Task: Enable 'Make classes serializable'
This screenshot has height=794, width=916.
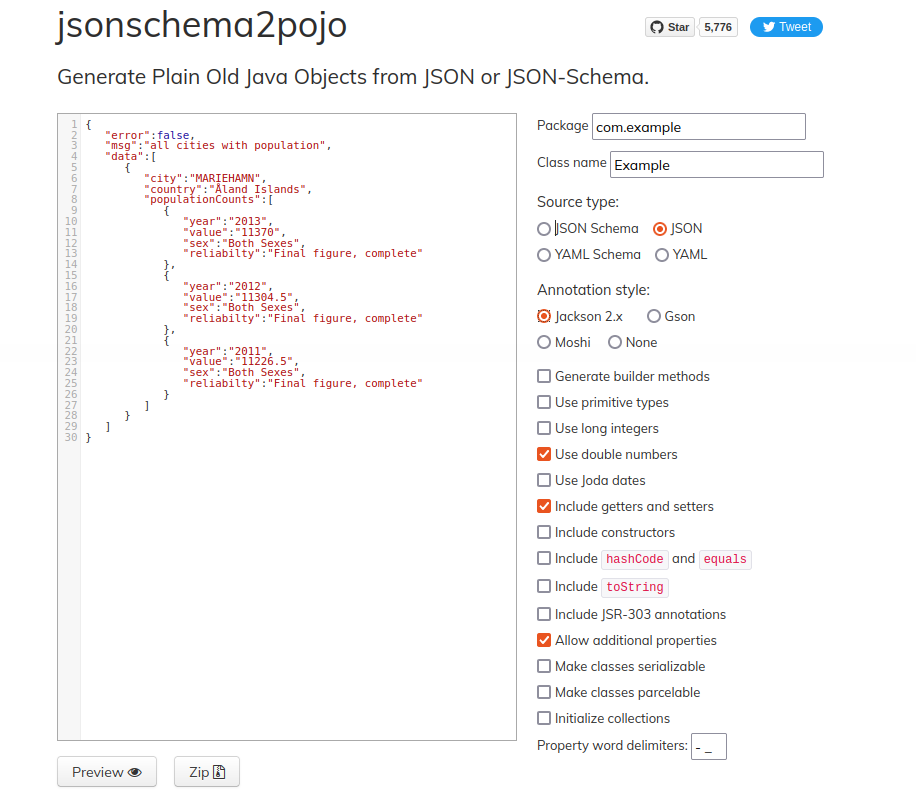Action: point(544,666)
